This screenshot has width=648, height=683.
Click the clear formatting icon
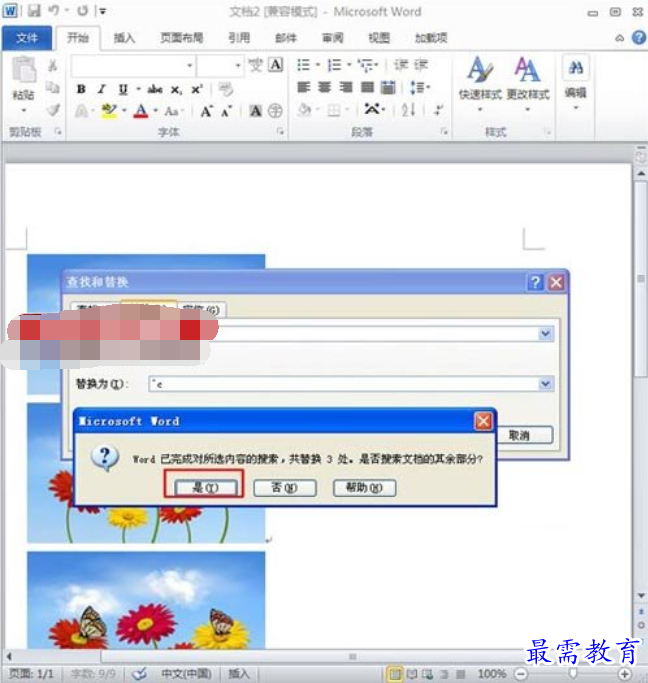(x=226, y=89)
